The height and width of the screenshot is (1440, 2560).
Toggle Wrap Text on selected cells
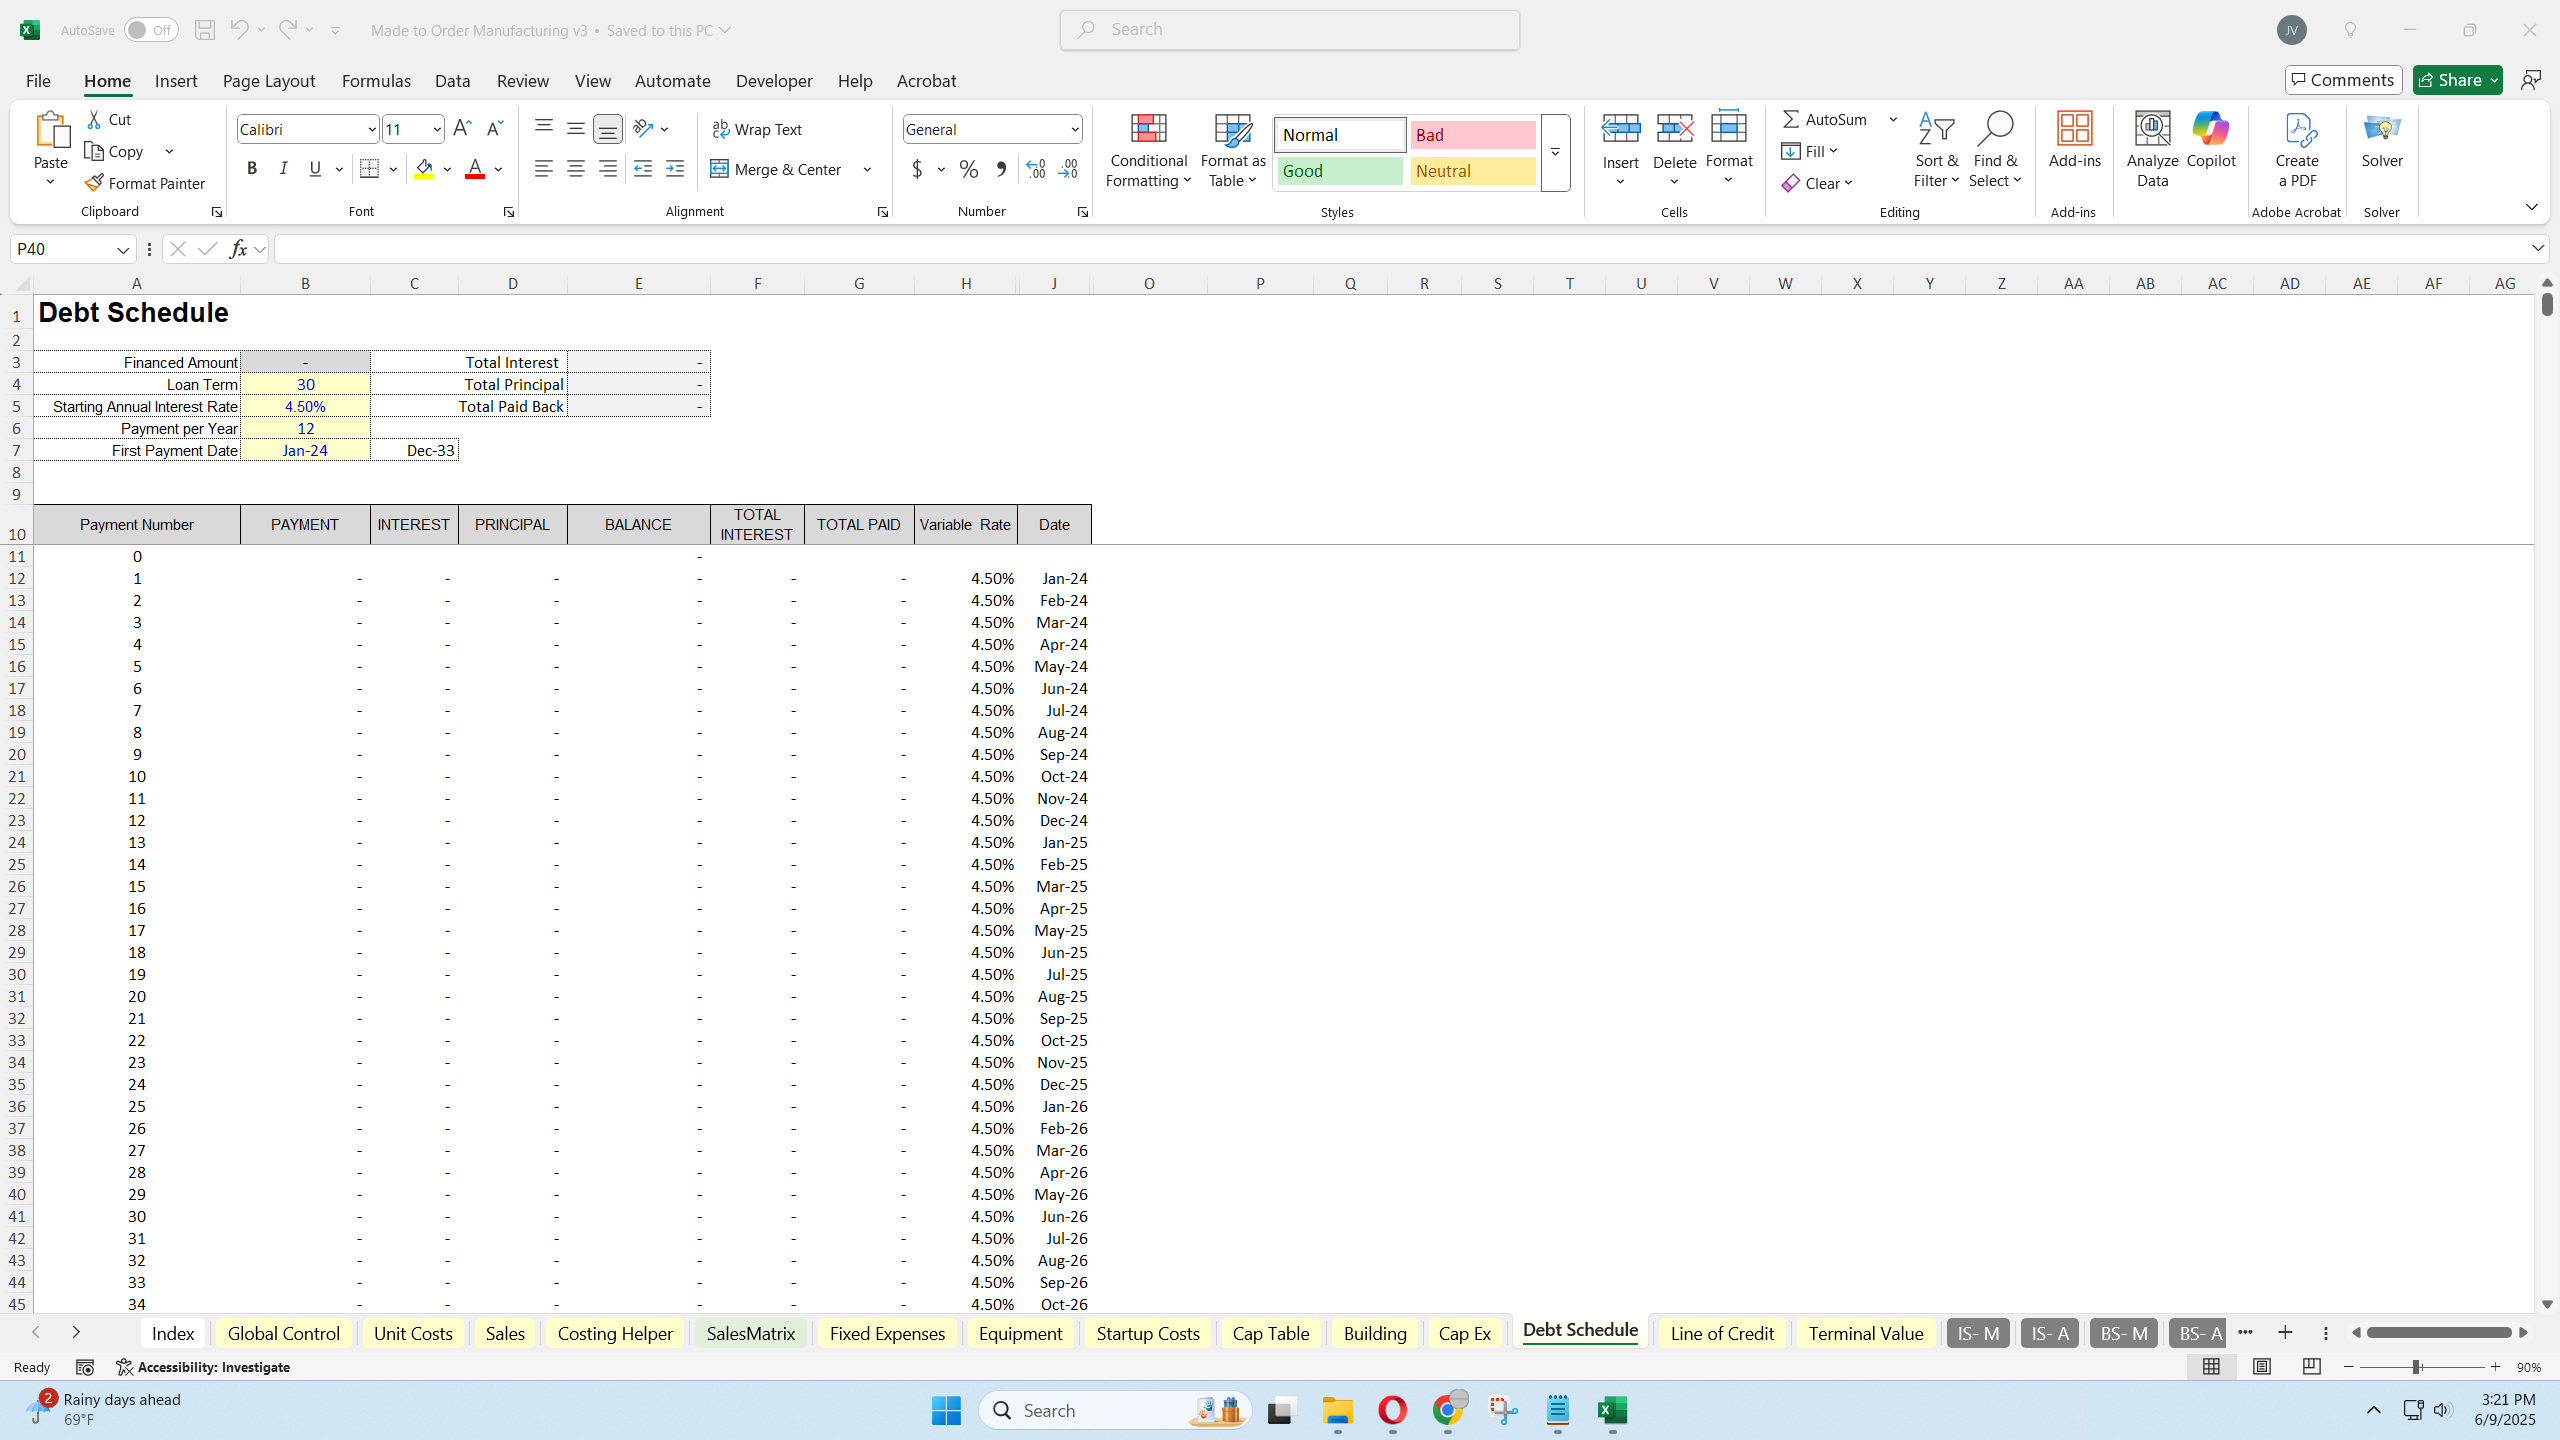(x=758, y=128)
